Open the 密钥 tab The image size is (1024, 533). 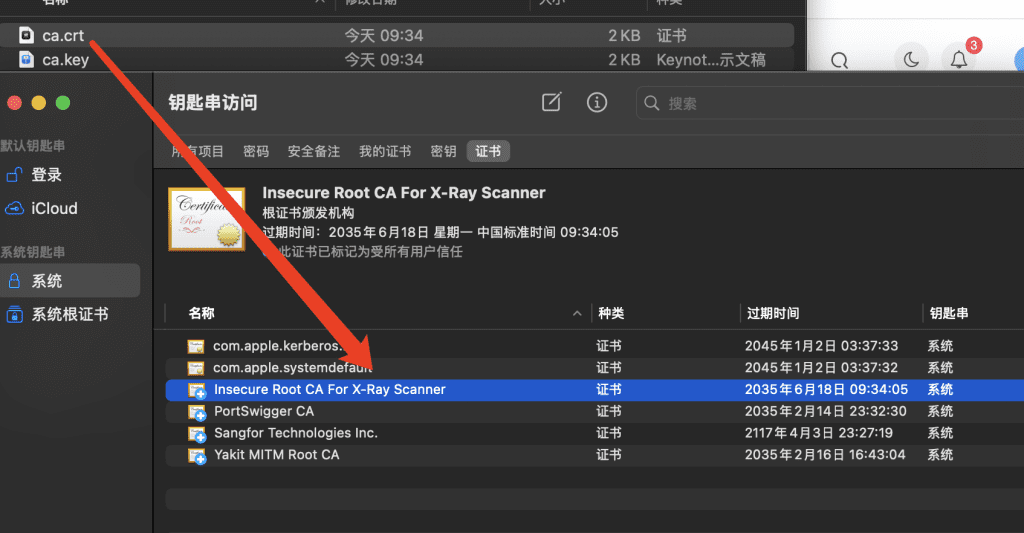443,152
